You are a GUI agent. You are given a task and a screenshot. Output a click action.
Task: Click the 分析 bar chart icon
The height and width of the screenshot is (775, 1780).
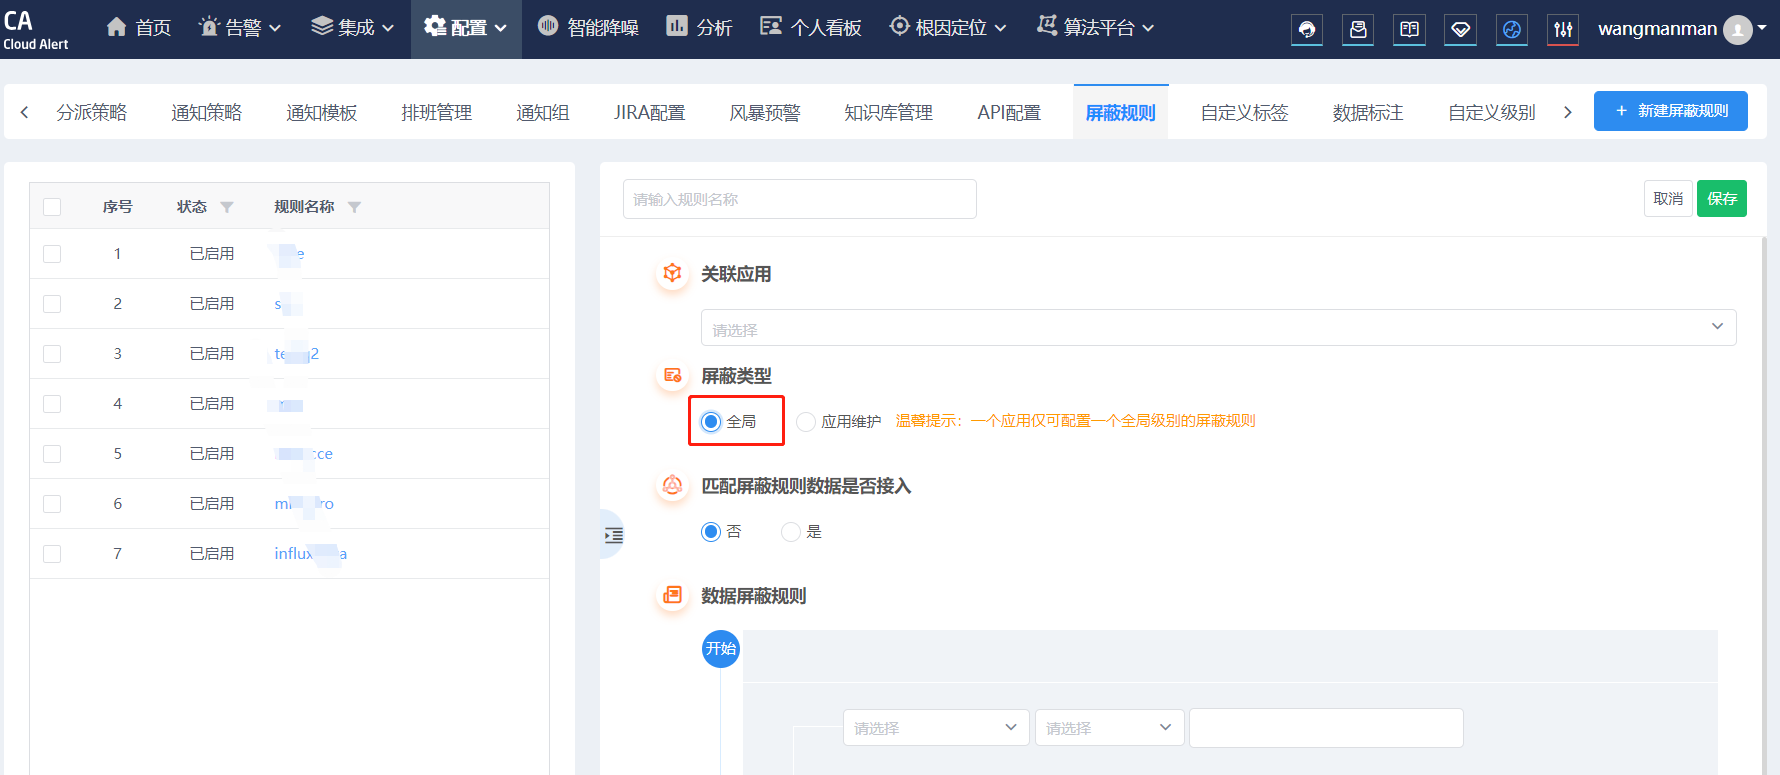click(677, 27)
